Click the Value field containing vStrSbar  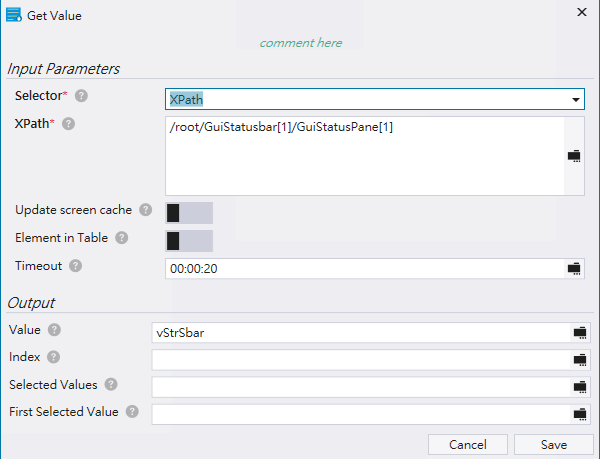point(360,332)
